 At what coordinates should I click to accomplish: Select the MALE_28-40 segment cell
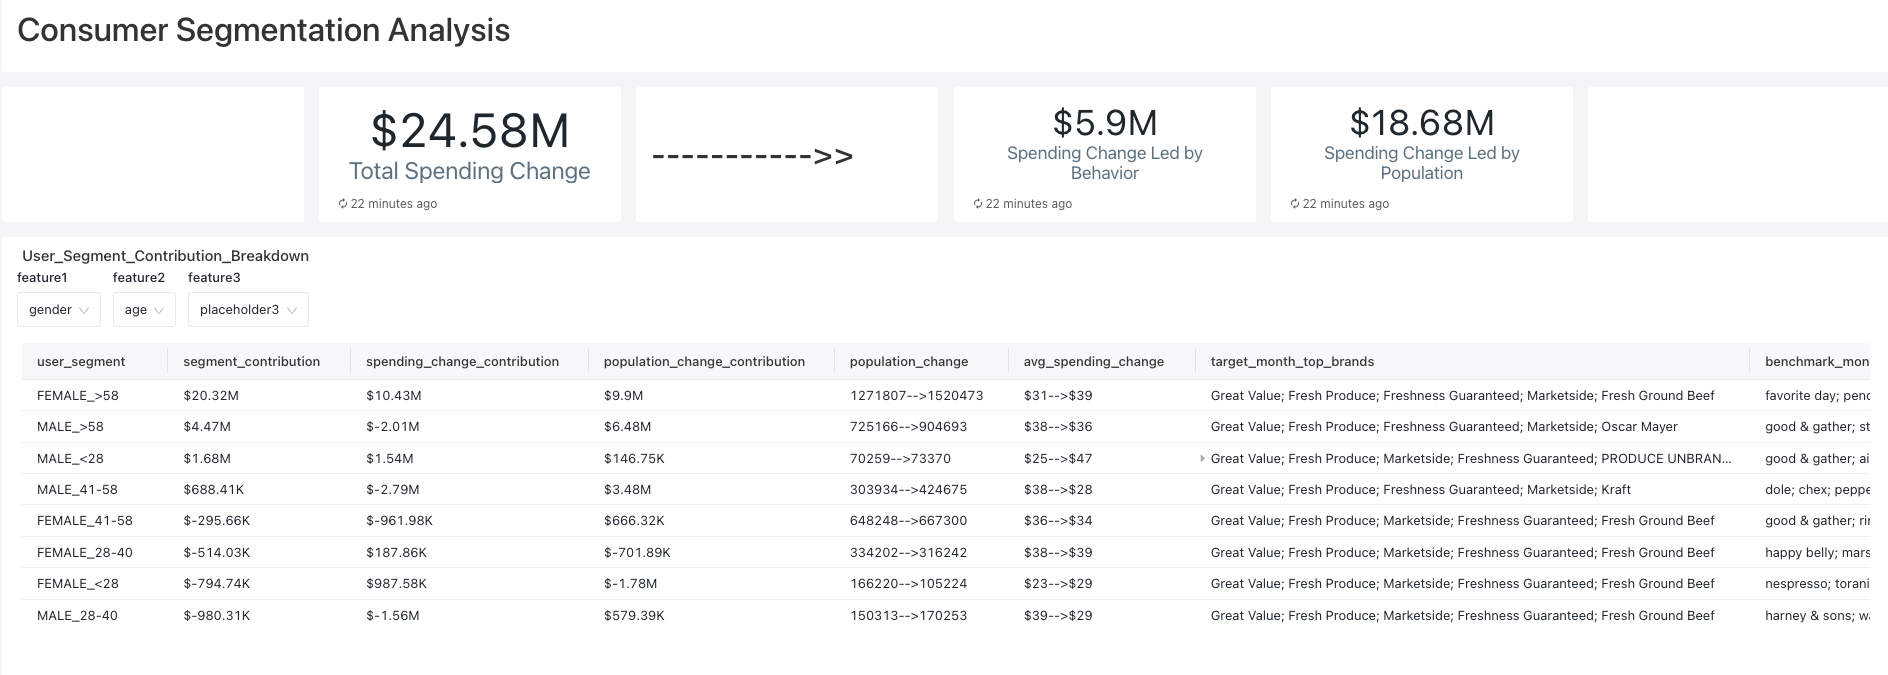(77, 616)
